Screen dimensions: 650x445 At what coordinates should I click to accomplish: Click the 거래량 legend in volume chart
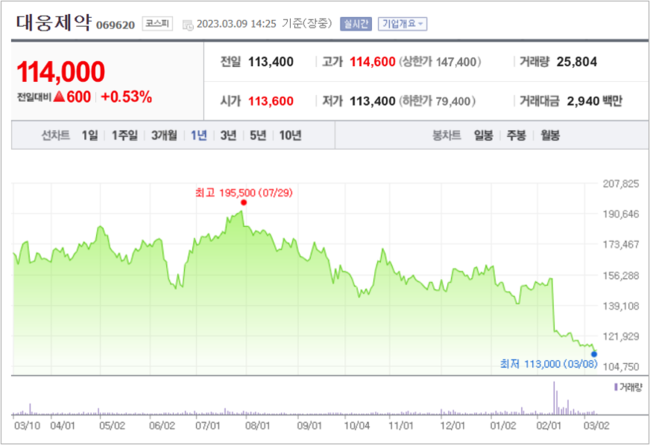tap(628, 387)
